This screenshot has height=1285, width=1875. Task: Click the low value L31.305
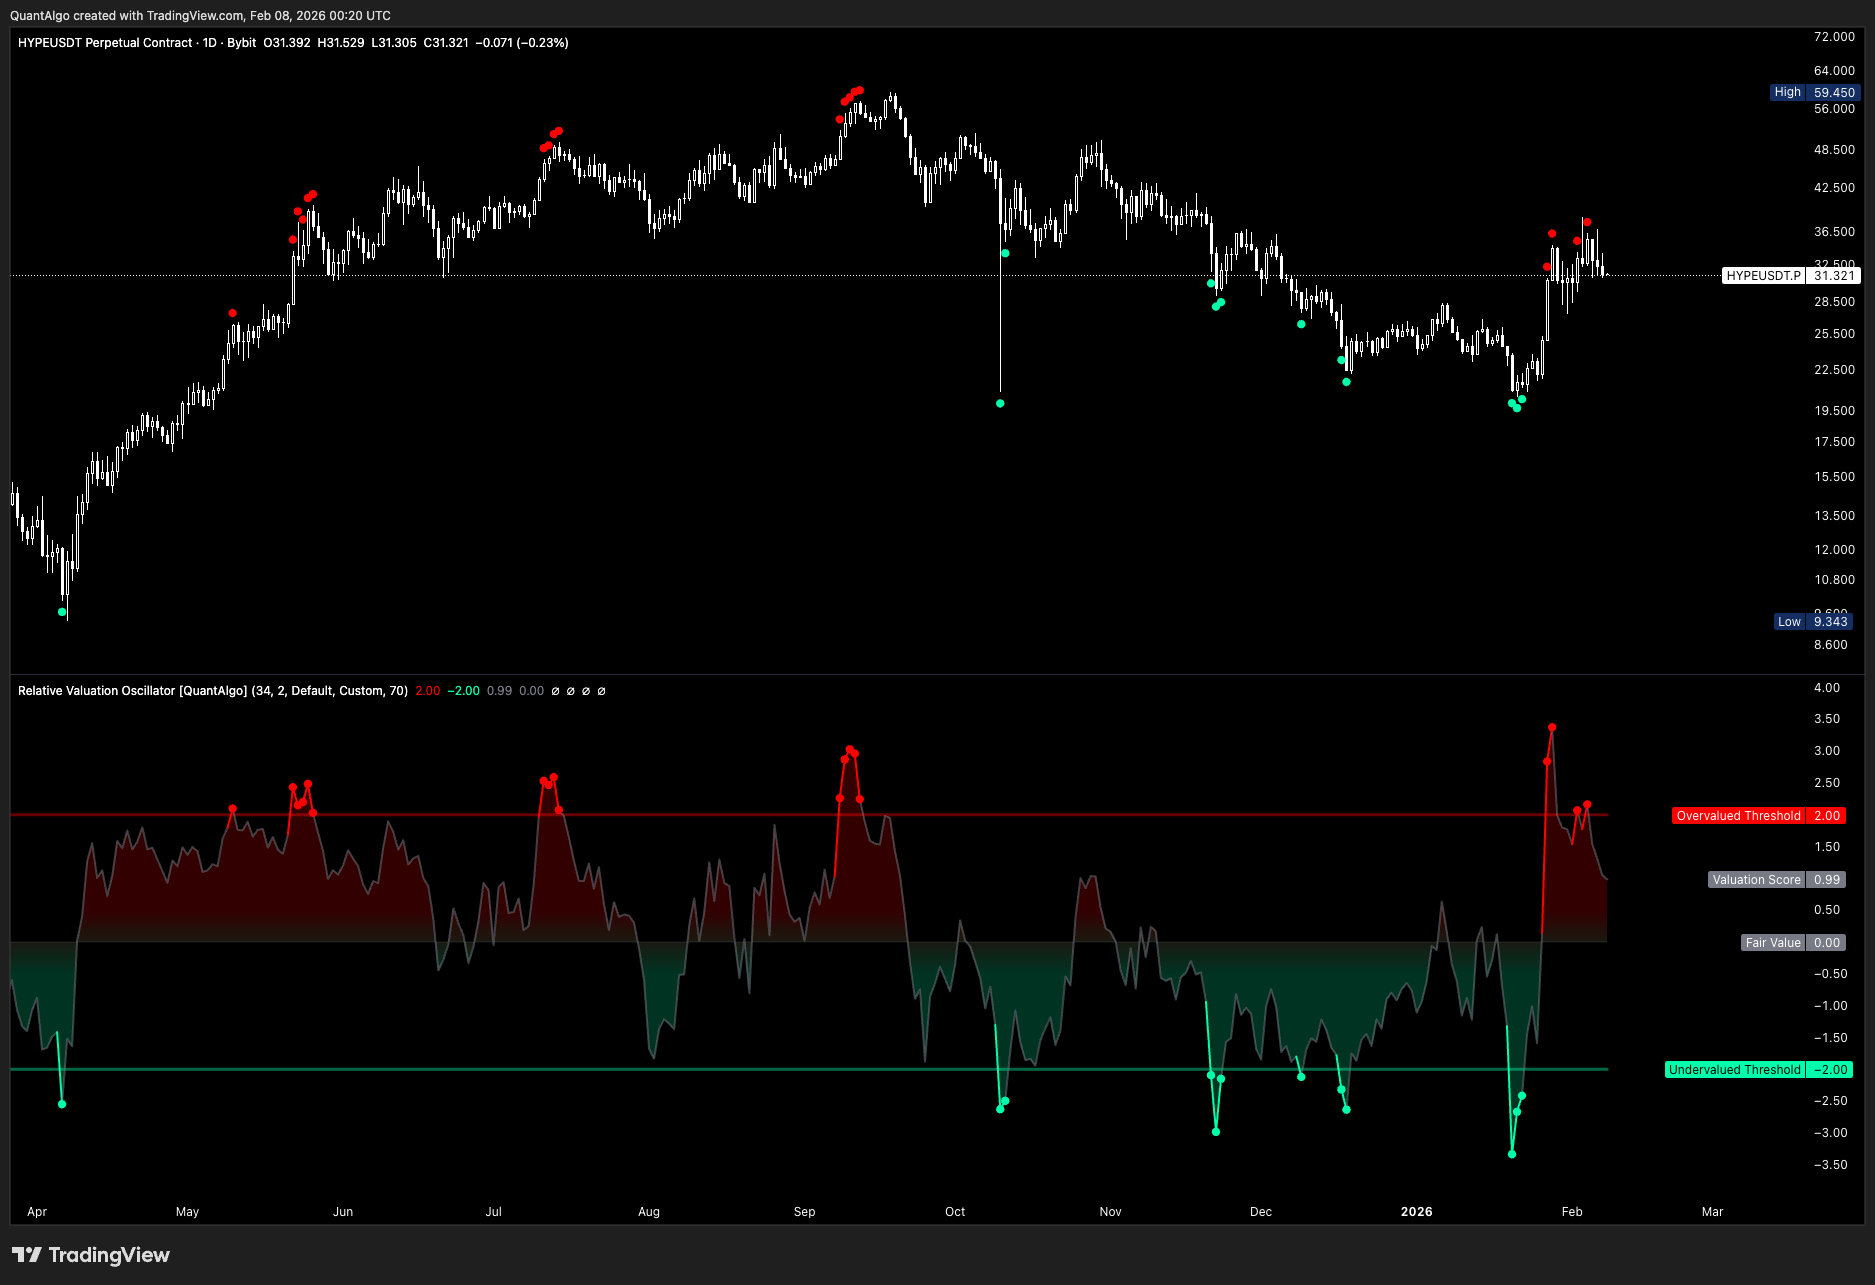click(394, 43)
